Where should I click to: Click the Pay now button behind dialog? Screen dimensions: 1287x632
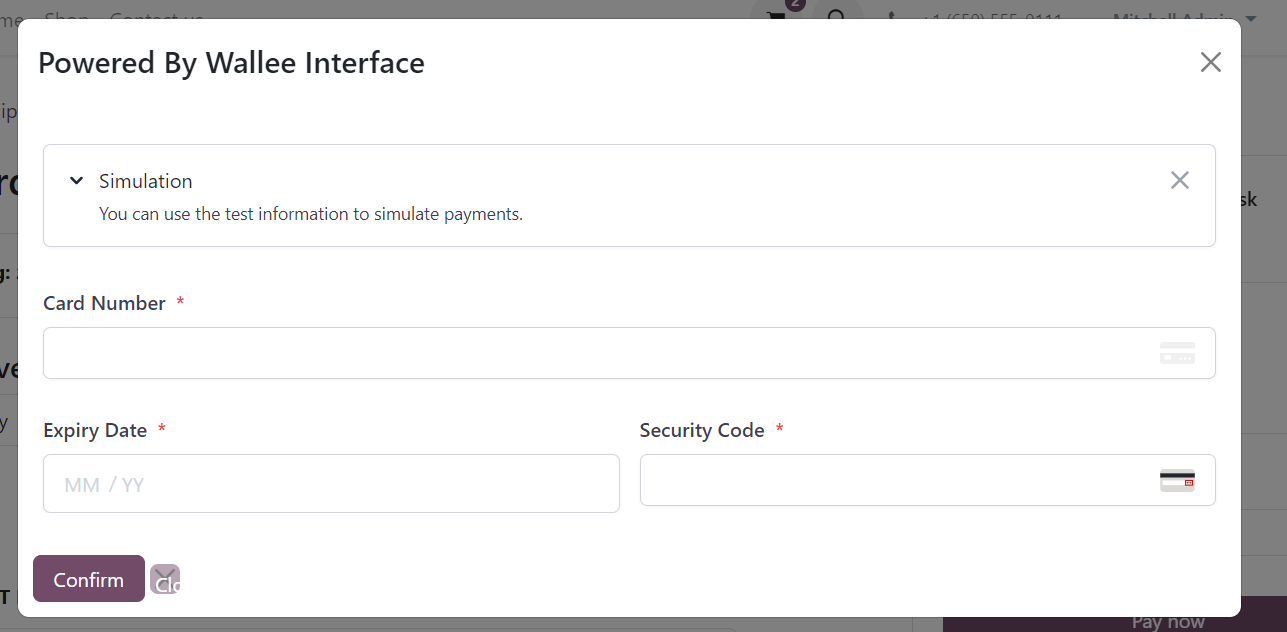1167,622
